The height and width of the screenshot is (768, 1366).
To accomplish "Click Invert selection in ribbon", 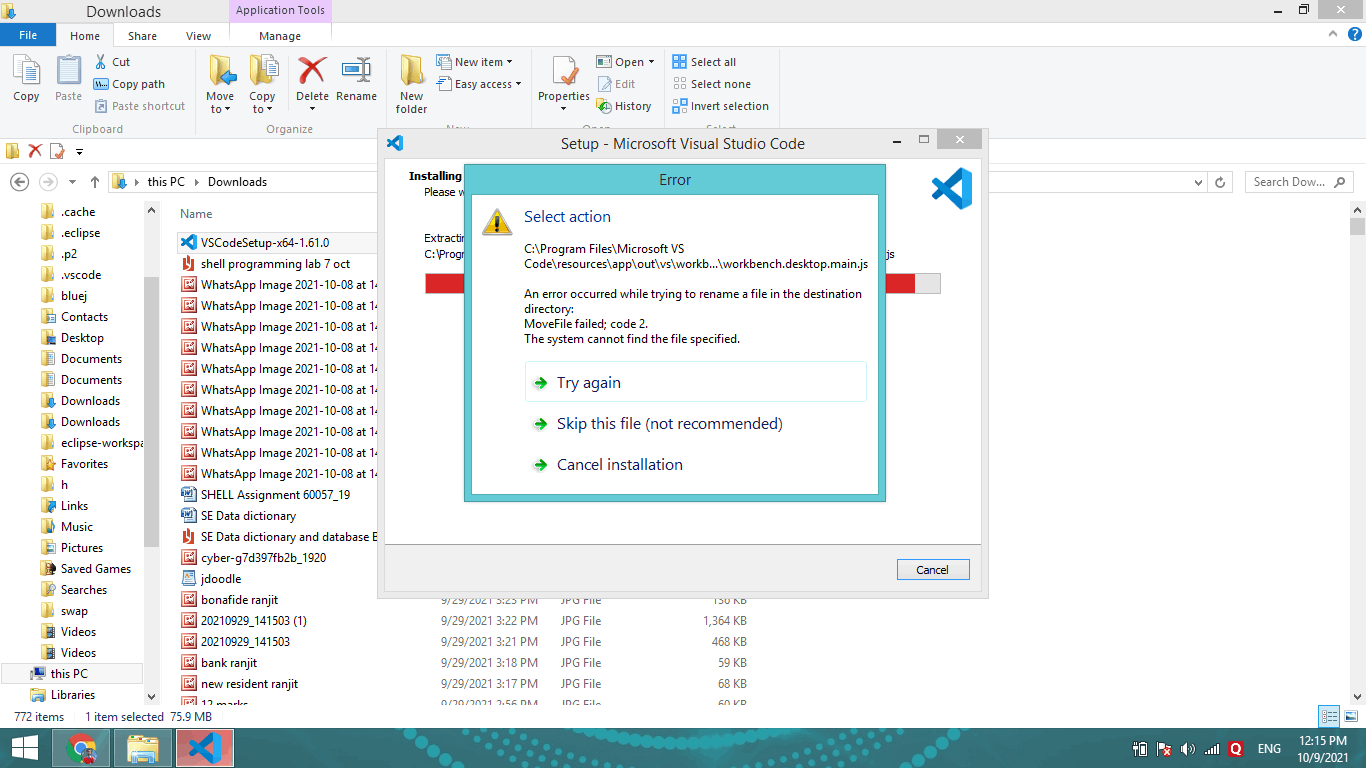I will tap(720, 106).
